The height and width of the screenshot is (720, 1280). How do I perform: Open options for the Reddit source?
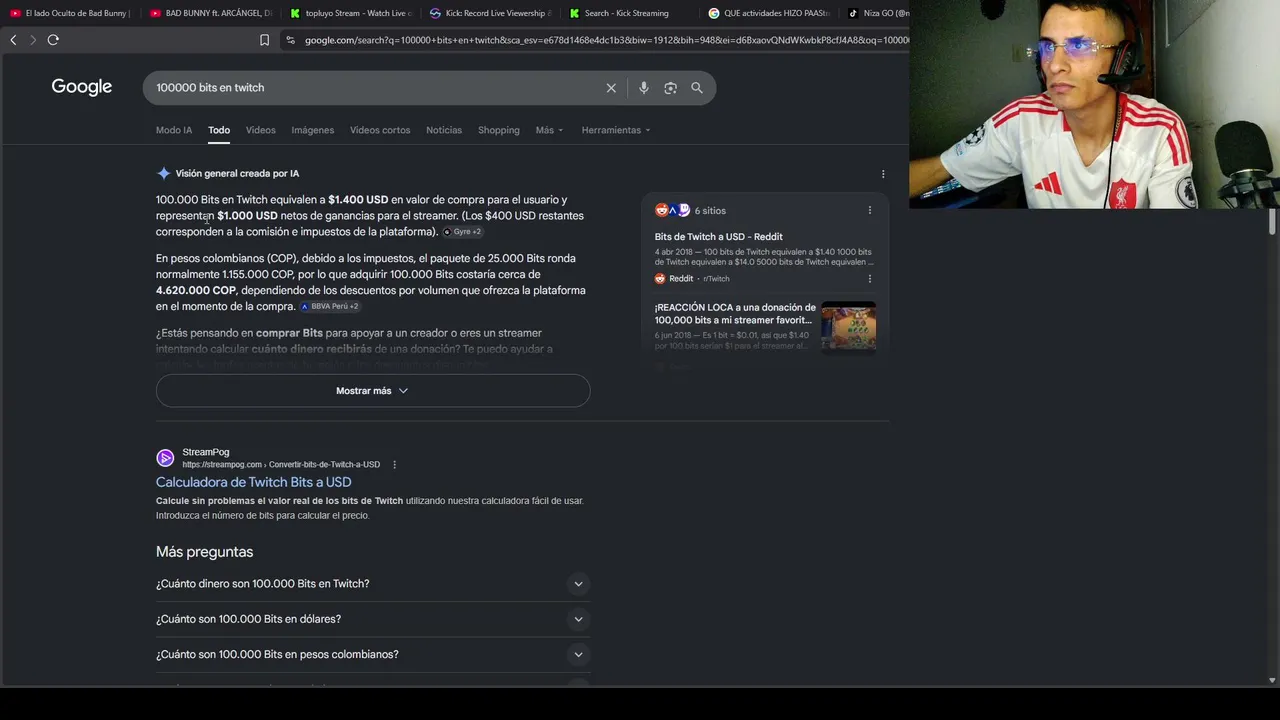pyautogui.click(x=870, y=279)
